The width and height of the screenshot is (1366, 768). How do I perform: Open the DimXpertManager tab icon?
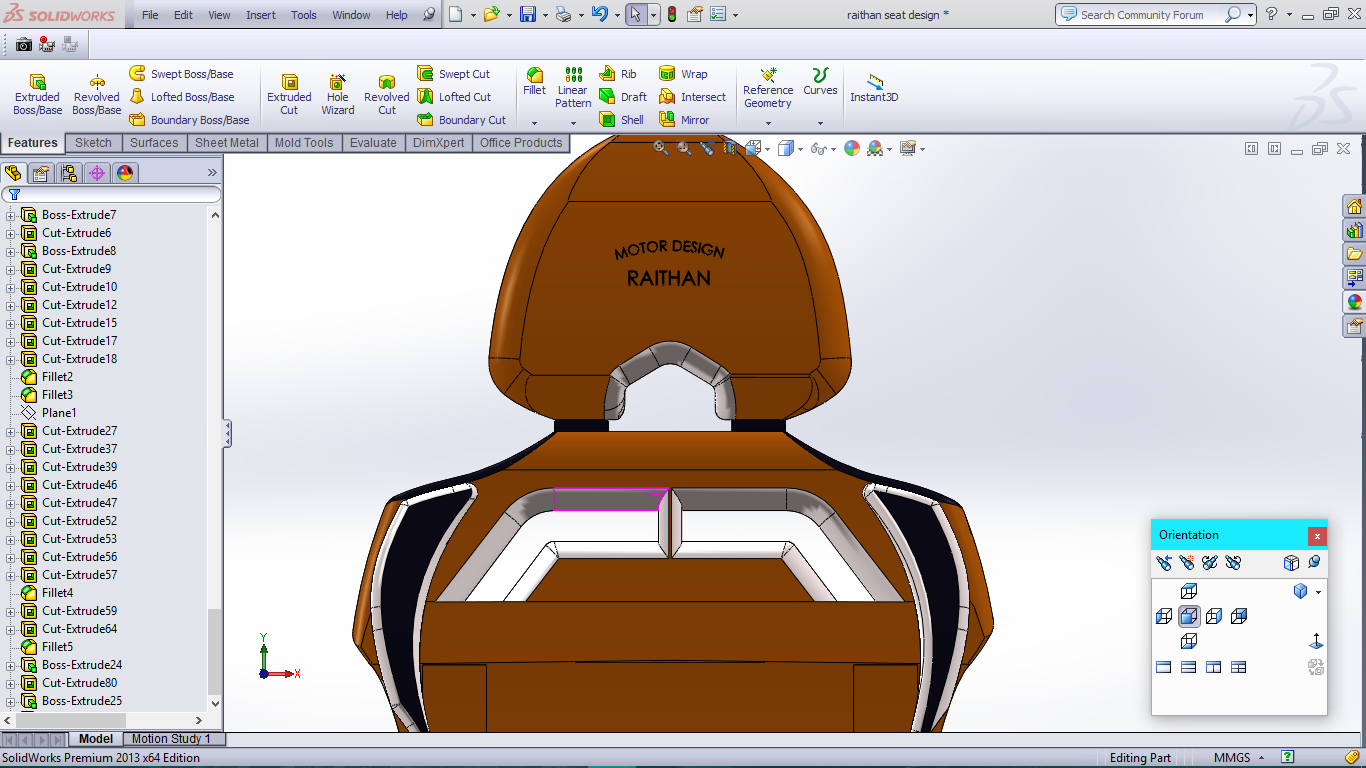point(97,173)
